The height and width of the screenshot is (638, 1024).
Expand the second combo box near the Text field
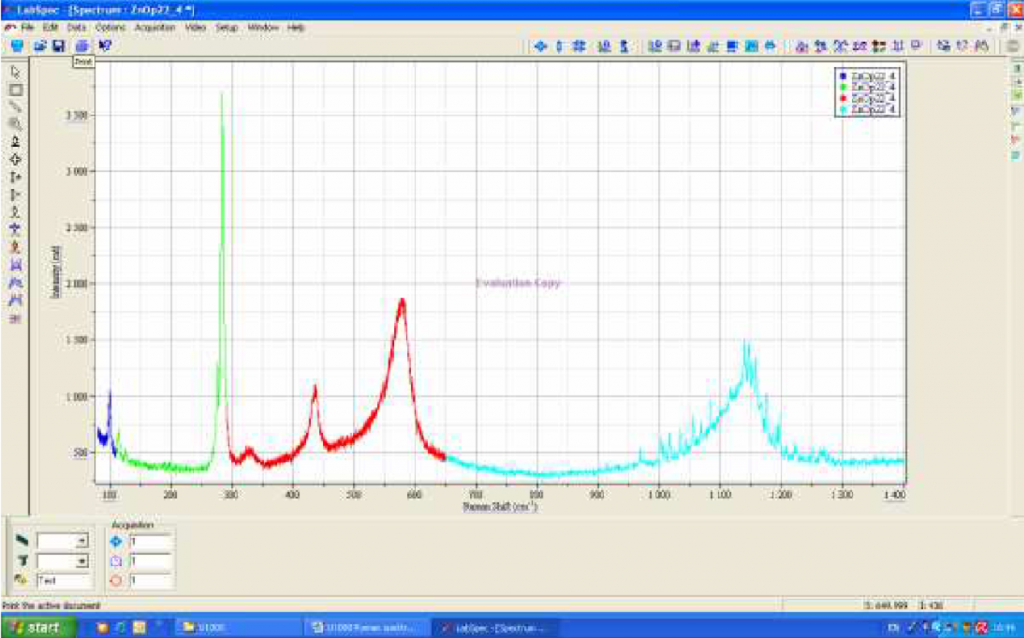pyautogui.click(x=82, y=562)
